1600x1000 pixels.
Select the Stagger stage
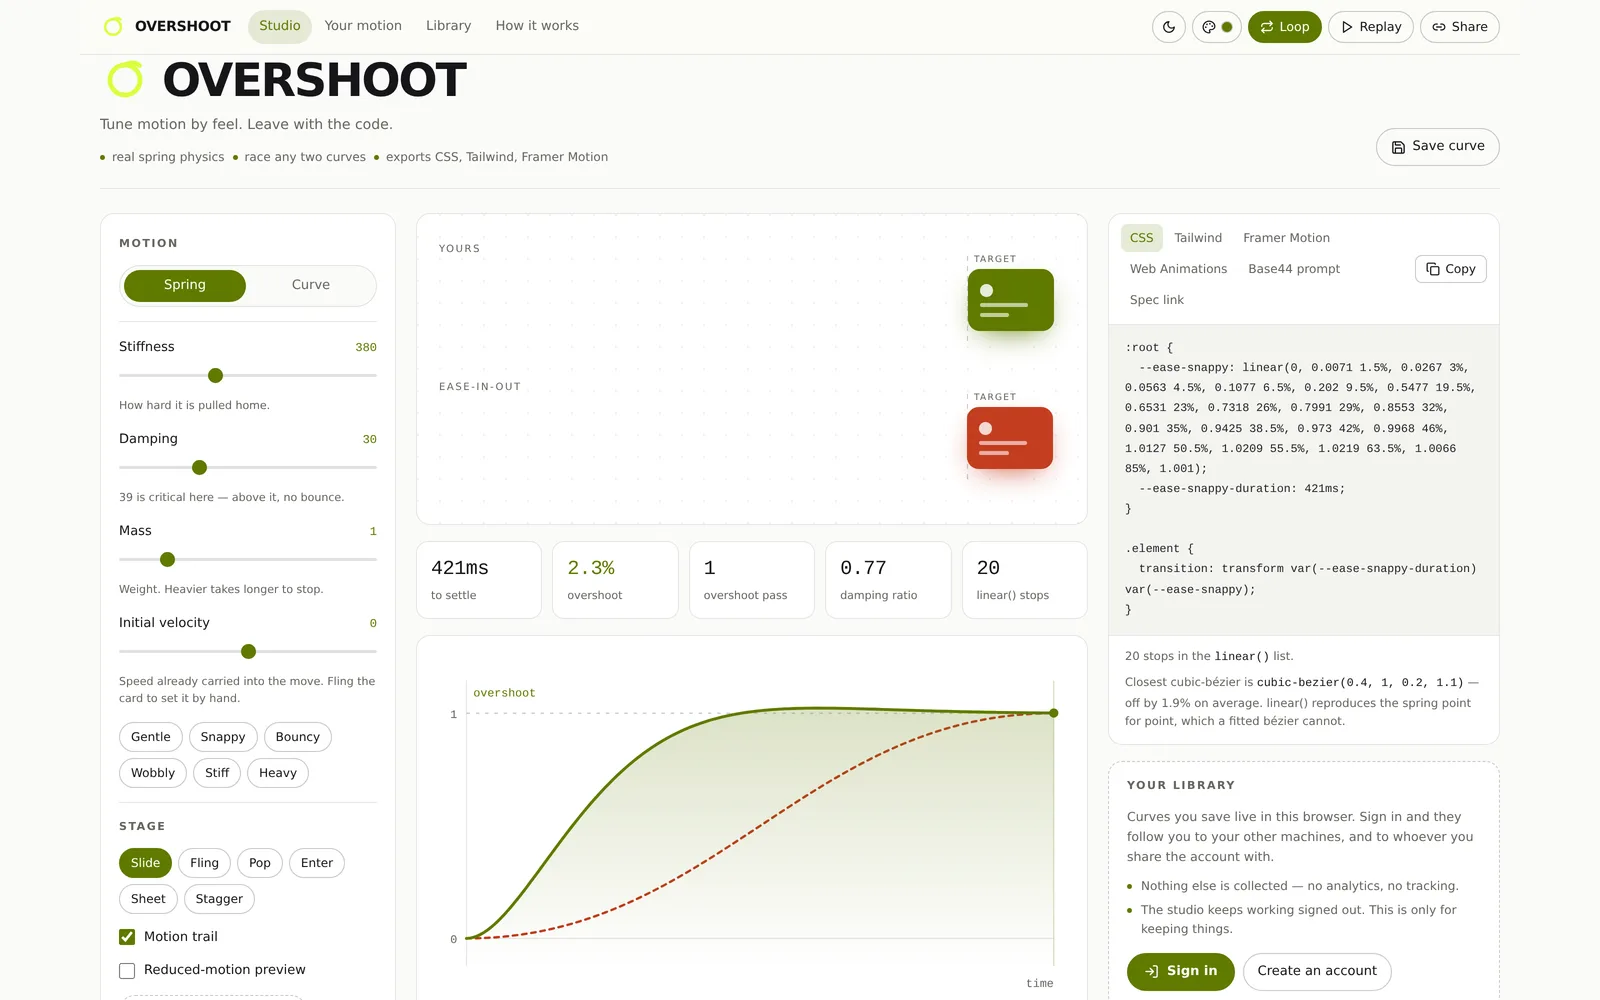(219, 899)
